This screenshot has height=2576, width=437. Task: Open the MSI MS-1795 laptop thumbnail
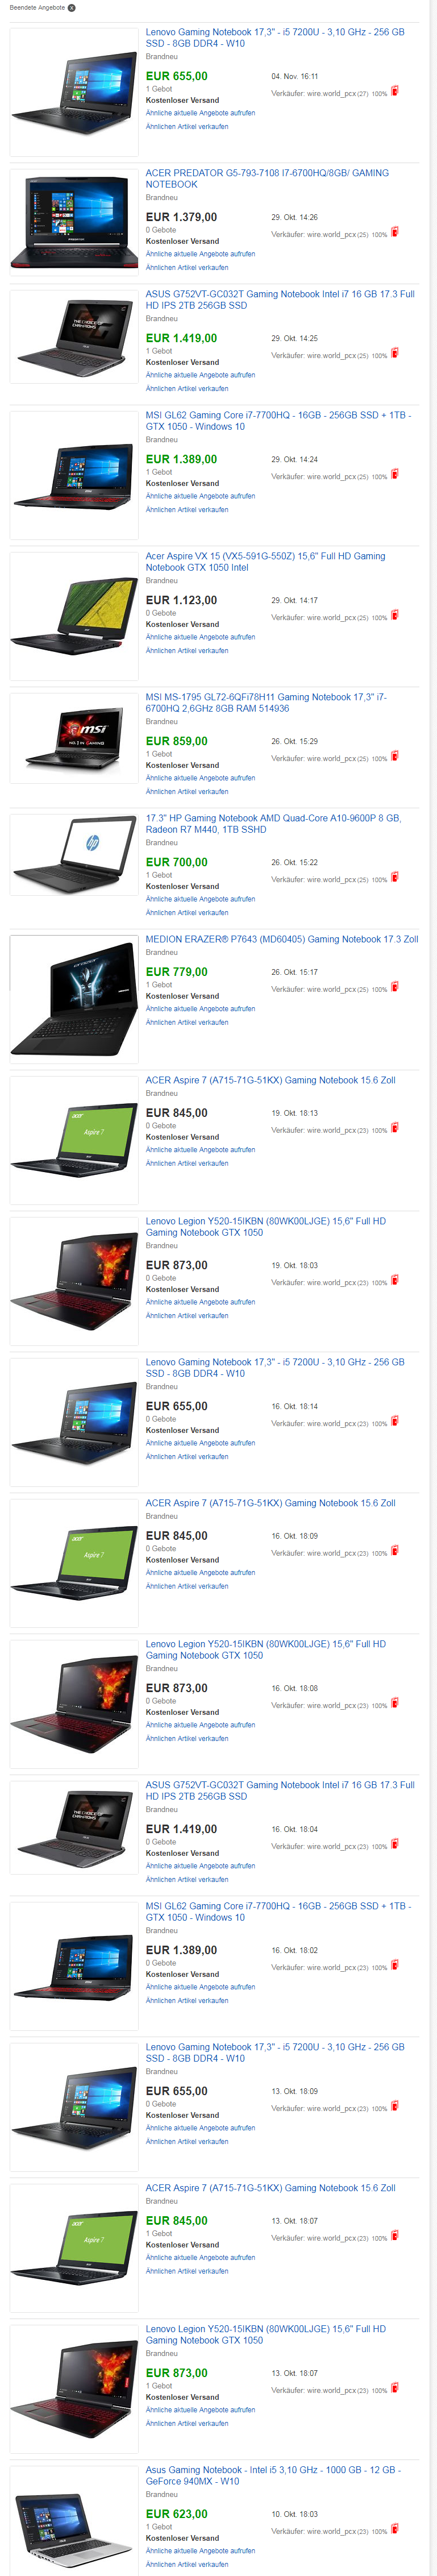point(74,738)
